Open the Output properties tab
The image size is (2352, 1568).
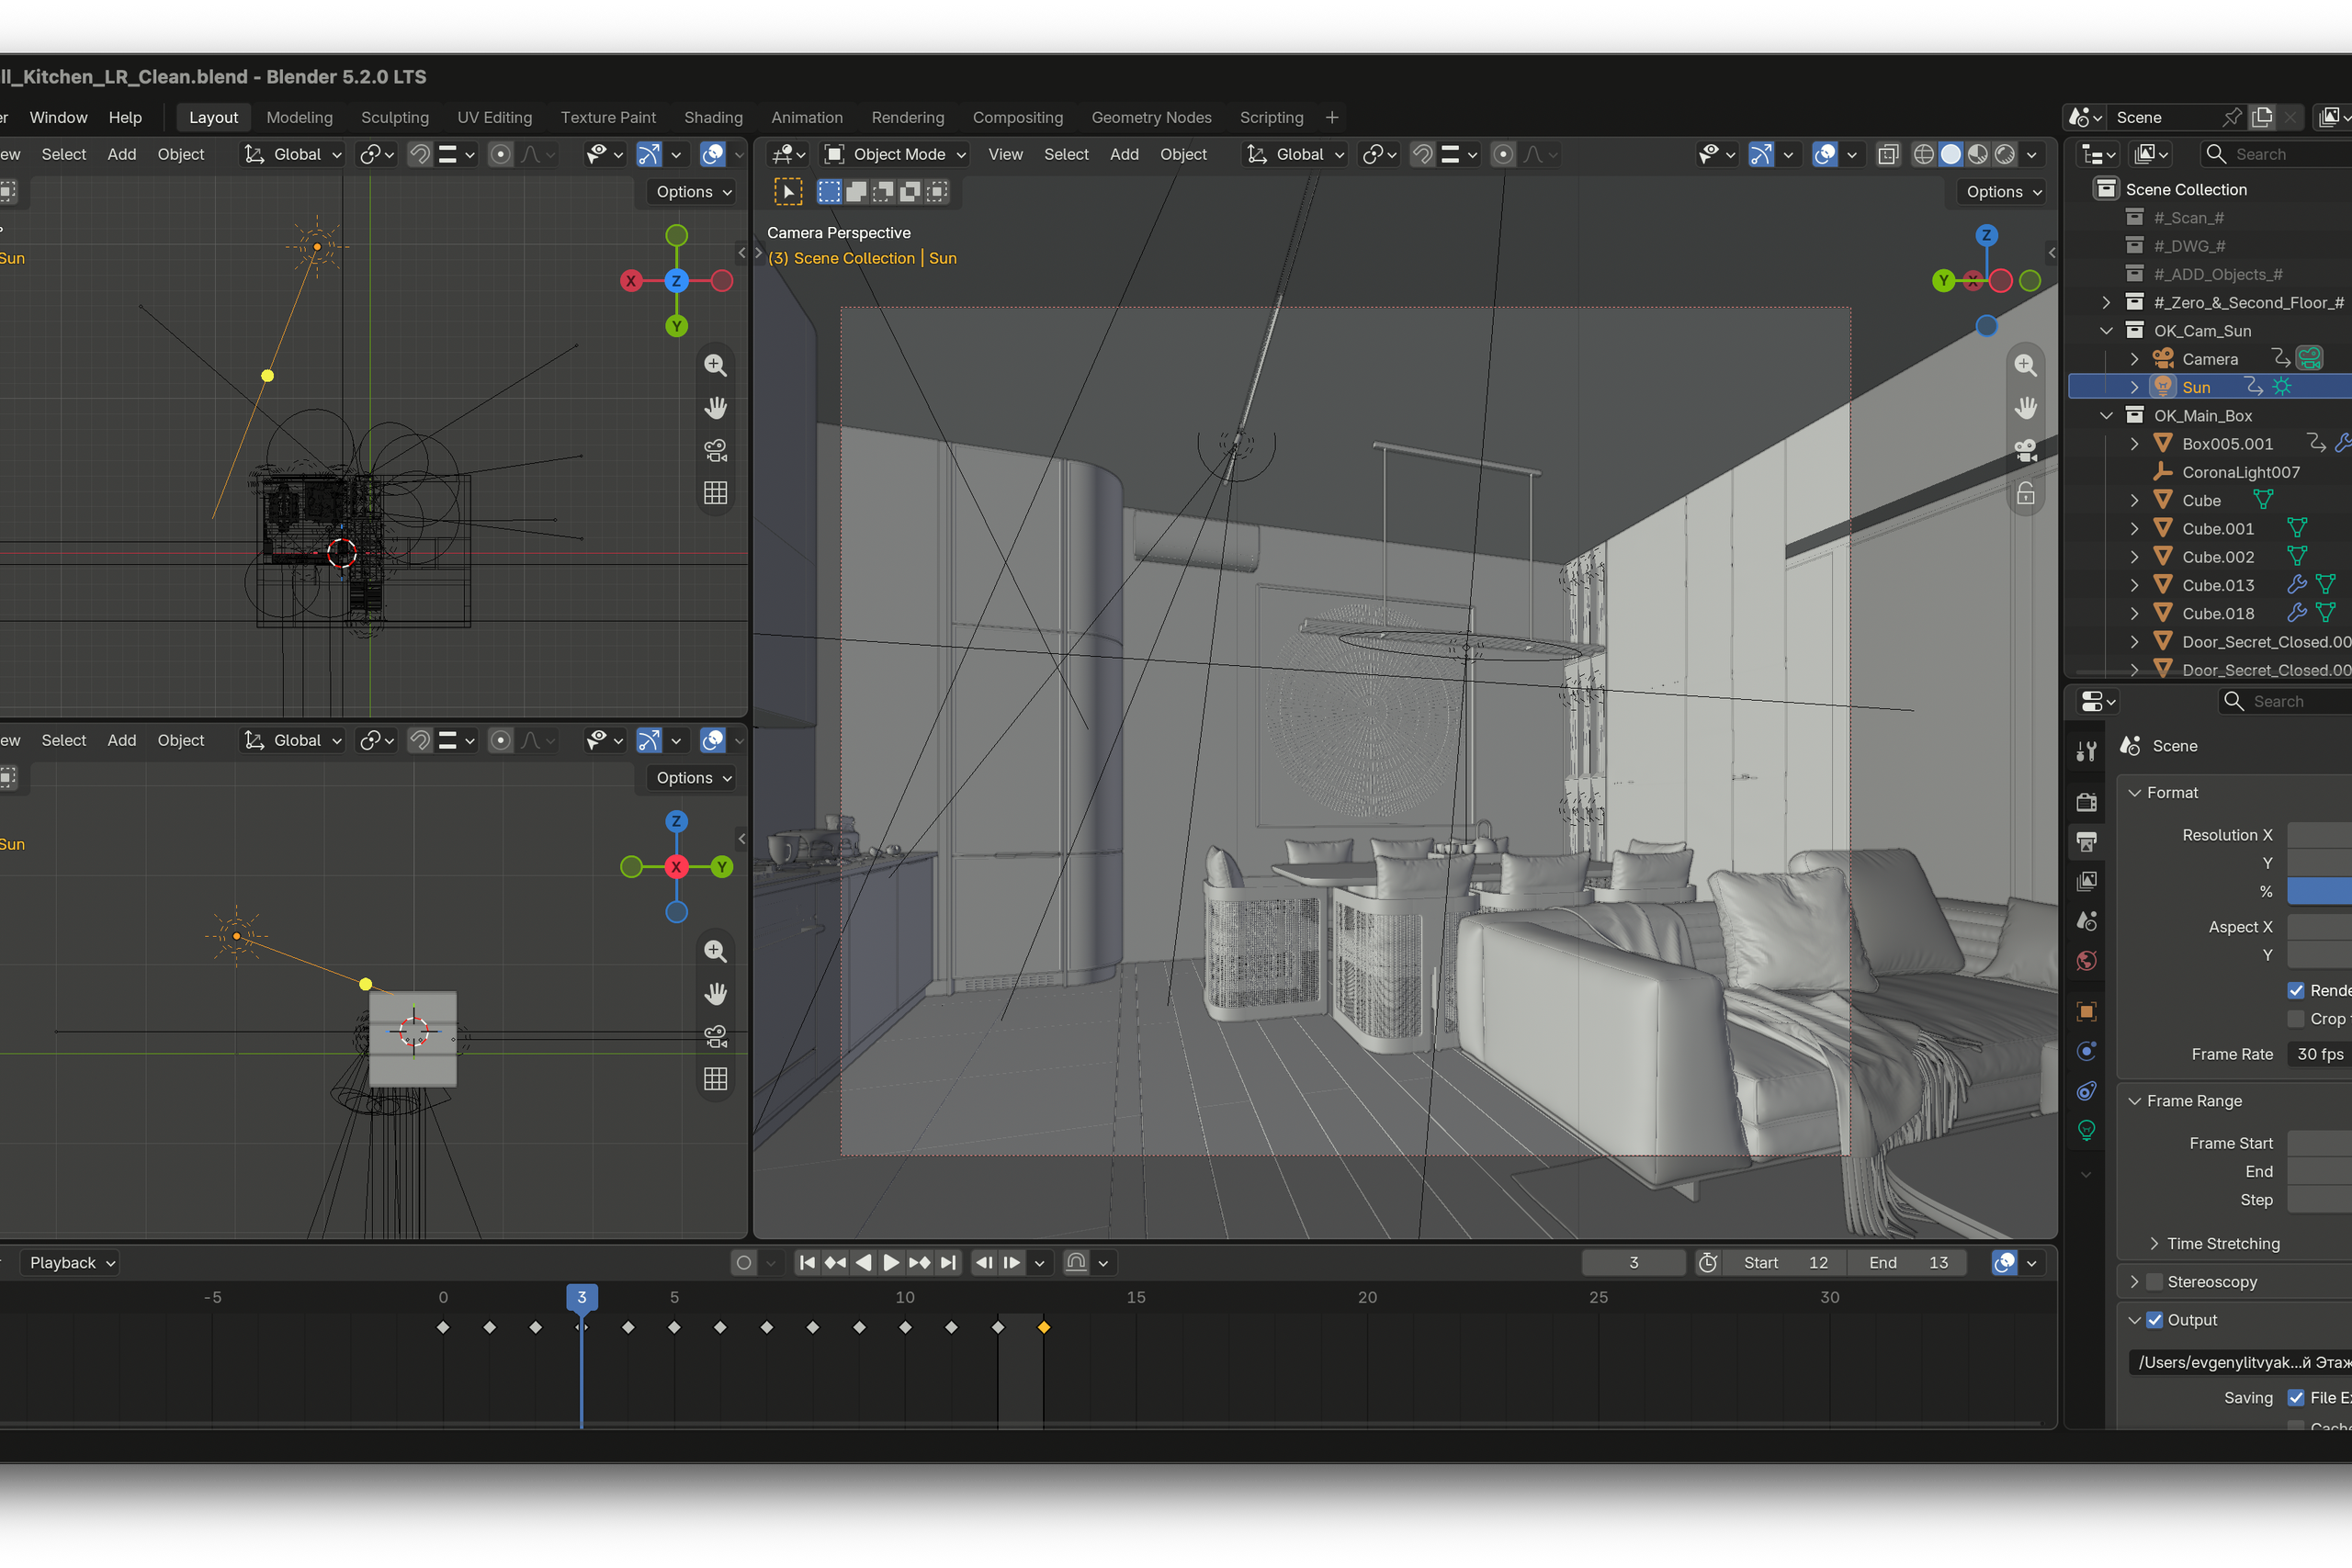[x=2086, y=842]
